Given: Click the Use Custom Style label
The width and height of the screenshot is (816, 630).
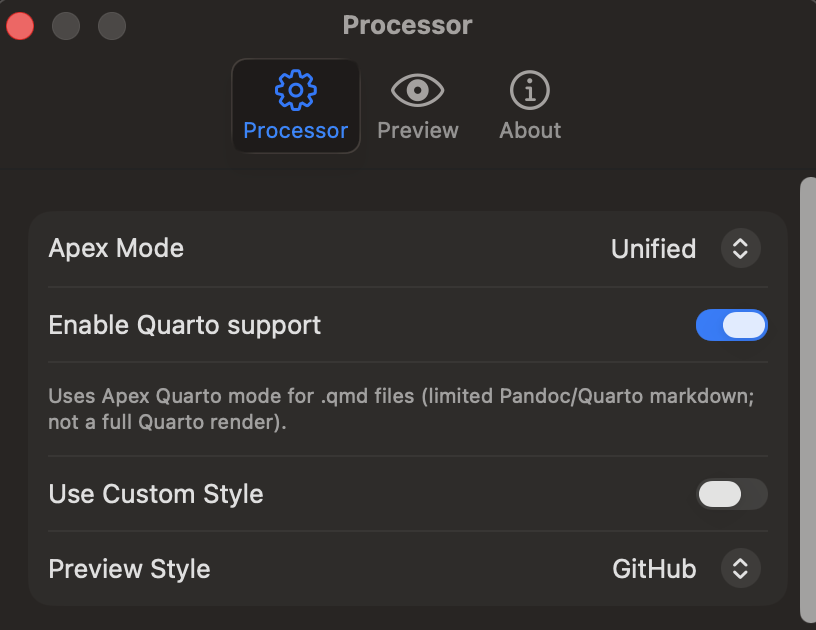Looking at the screenshot, I should 156,494.
